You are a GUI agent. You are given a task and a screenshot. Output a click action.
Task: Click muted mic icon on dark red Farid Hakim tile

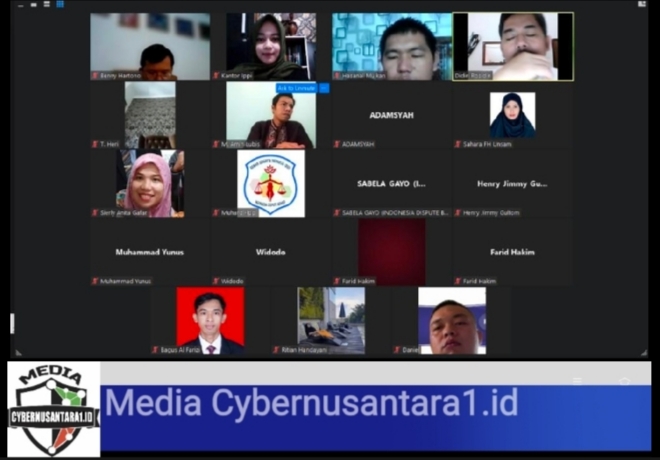point(337,281)
